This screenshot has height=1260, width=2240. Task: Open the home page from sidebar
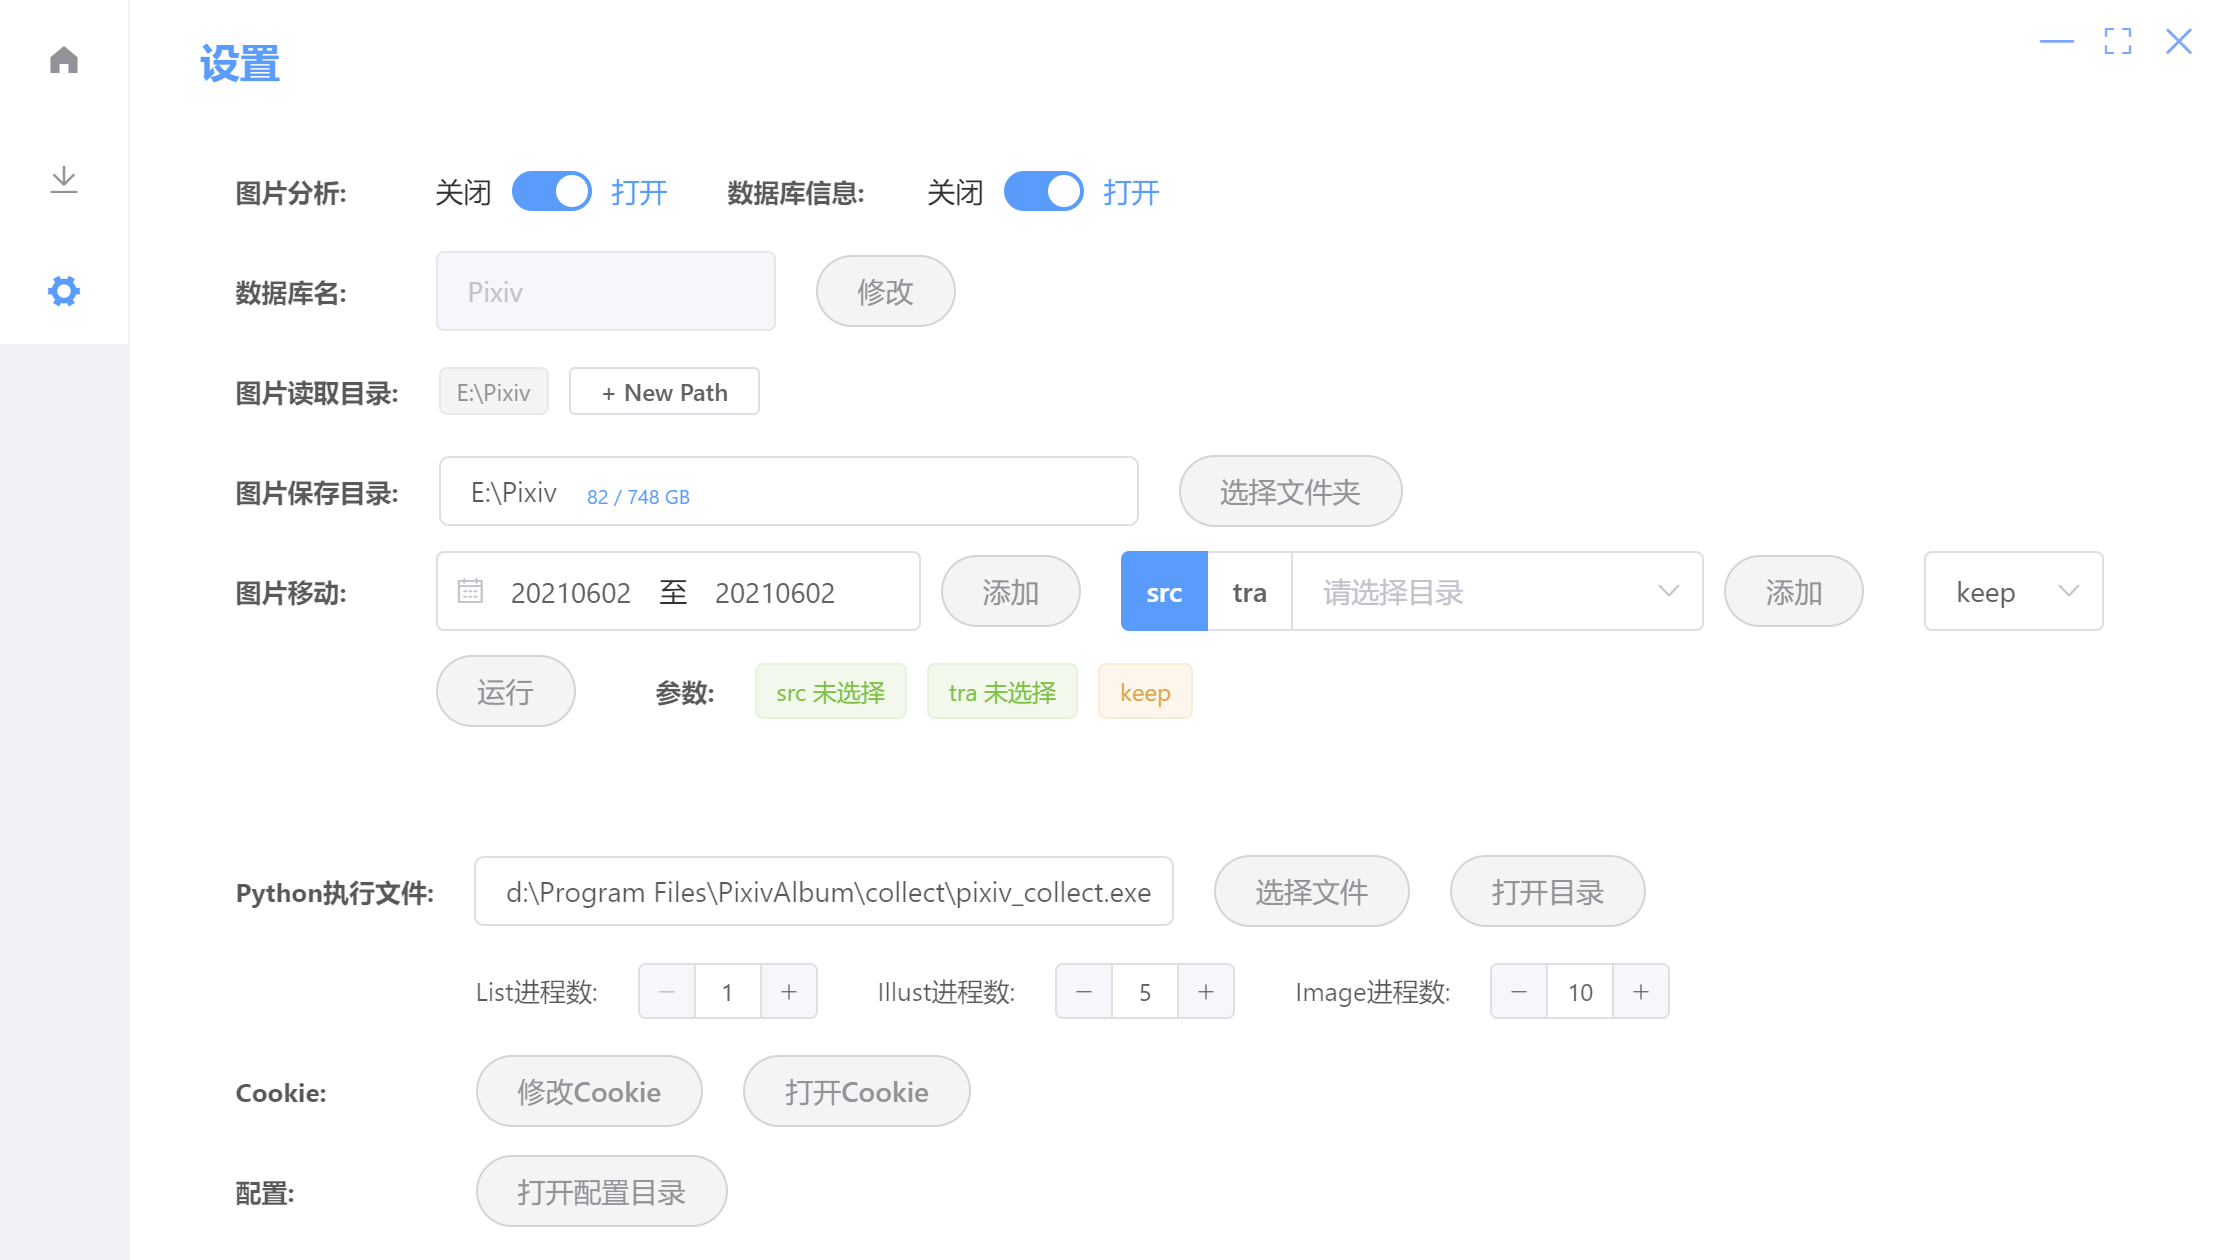click(x=64, y=60)
